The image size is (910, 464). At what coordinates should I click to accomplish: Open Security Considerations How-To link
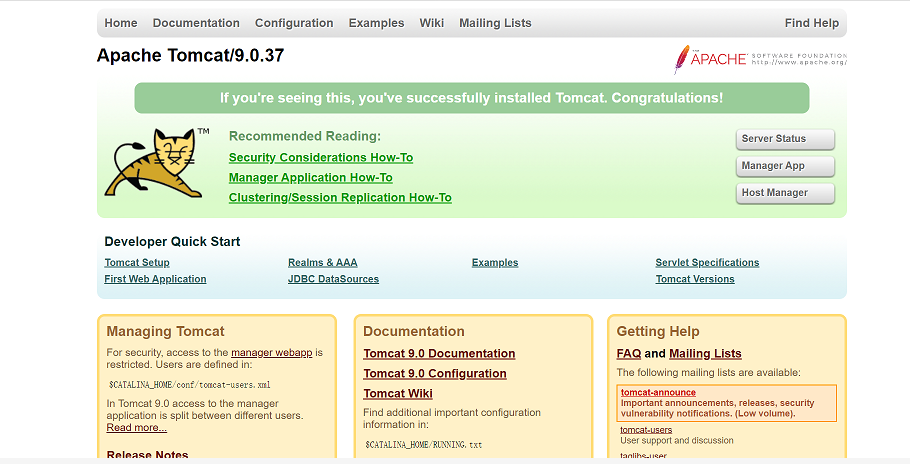click(x=321, y=158)
